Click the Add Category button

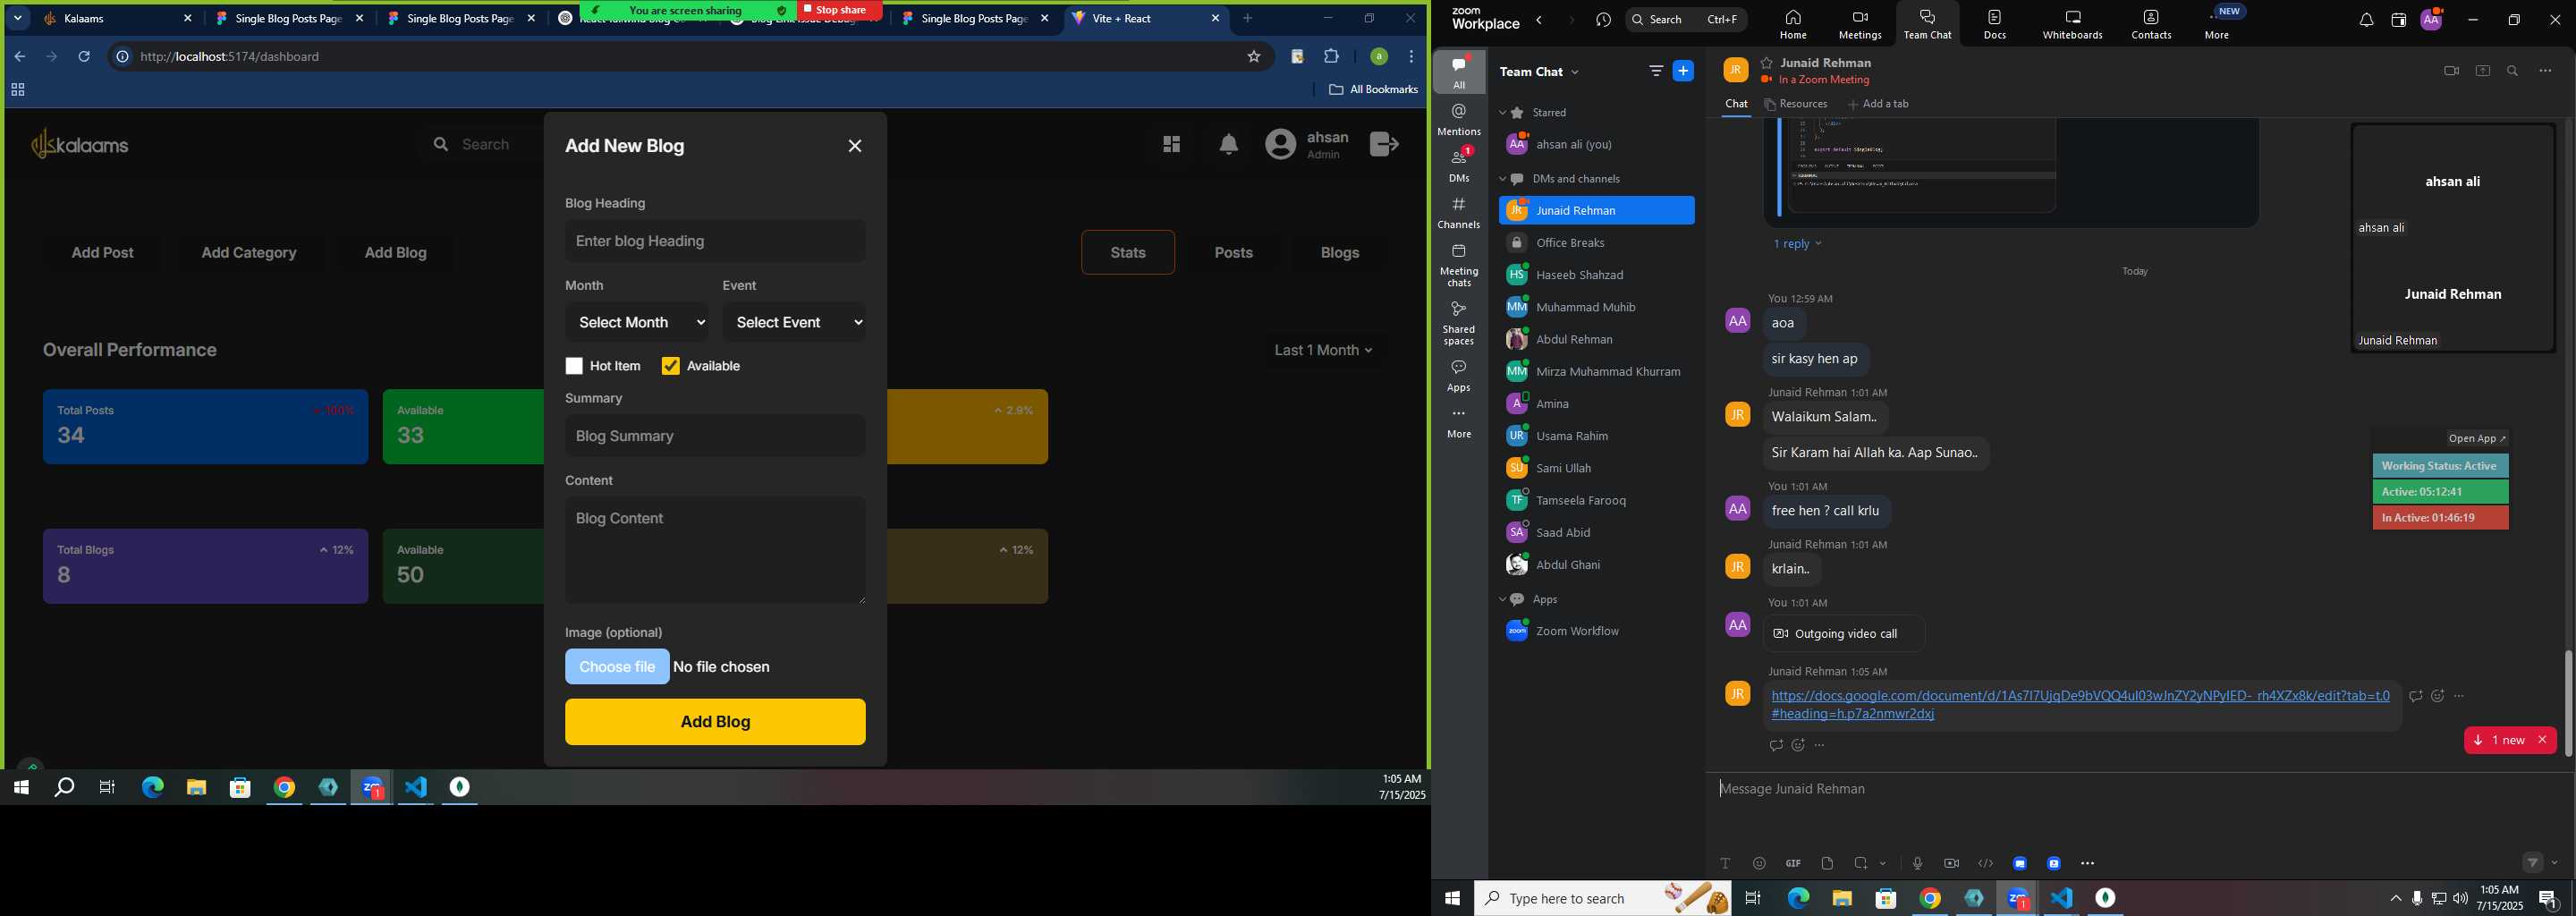tap(249, 253)
